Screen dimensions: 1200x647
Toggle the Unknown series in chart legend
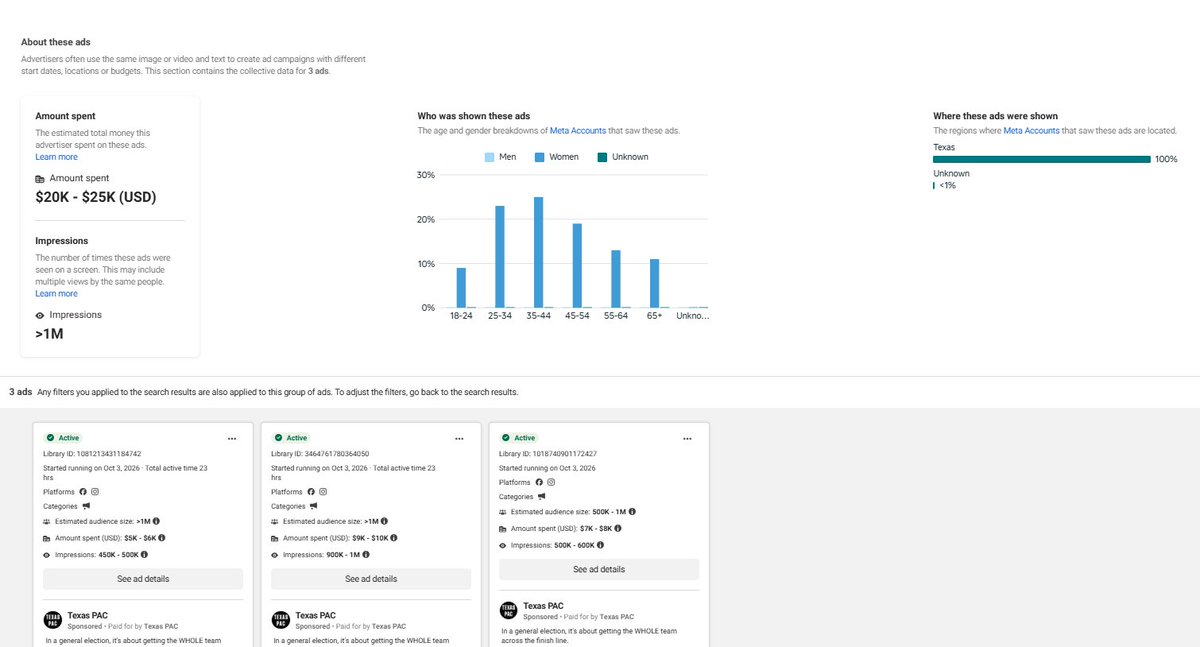[x=623, y=157]
